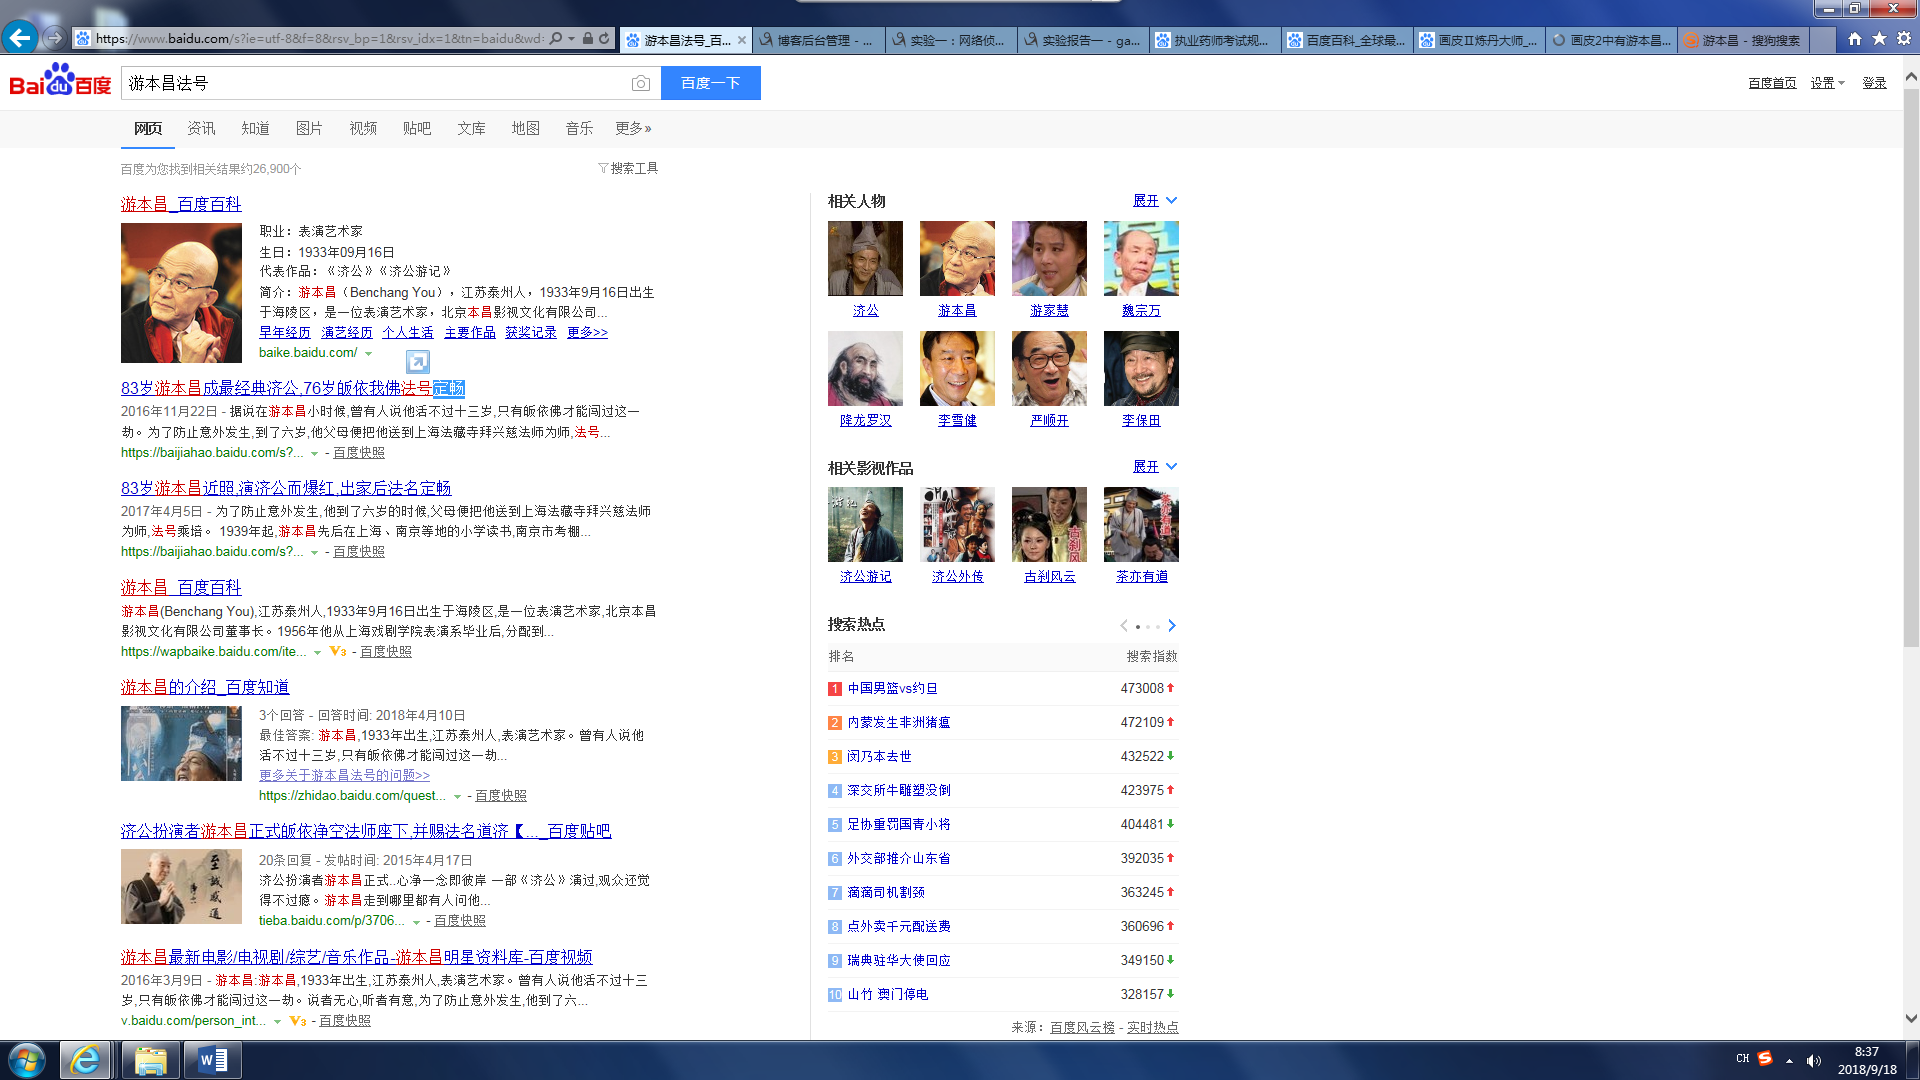Switch to the 视频 search tab
Screen dimensions: 1920x1080
363,128
